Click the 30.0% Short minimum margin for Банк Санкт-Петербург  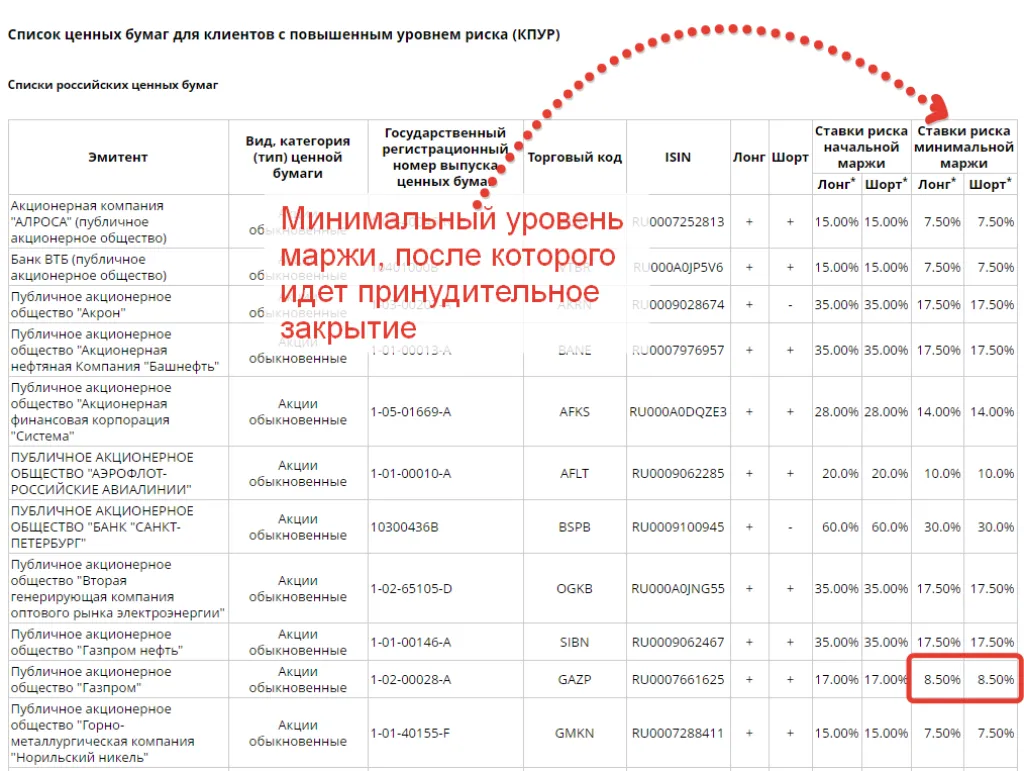990,527
